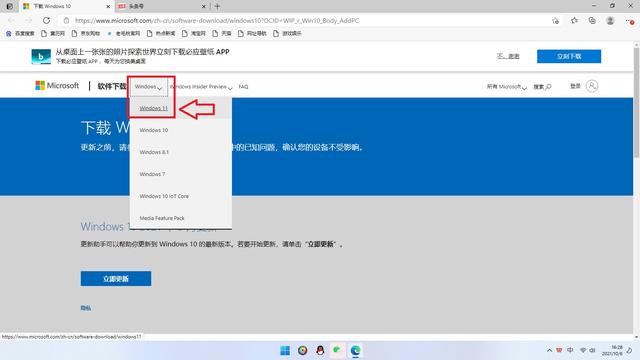This screenshot has height=360, width=640.
Task: Open site search with magnifier icon
Action: tap(542, 87)
